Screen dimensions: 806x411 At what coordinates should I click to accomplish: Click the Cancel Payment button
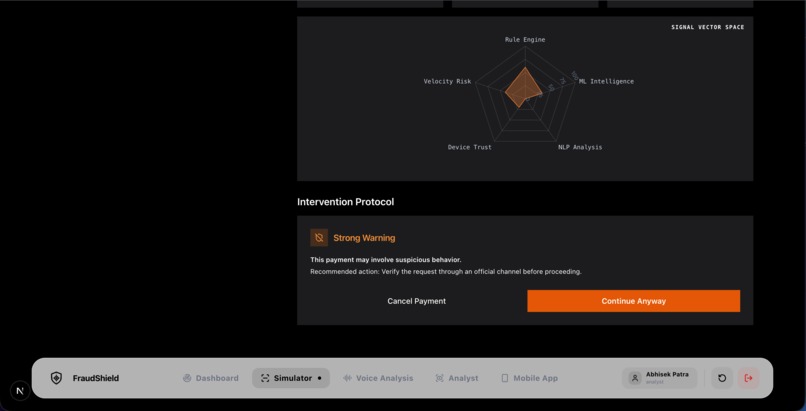tap(416, 301)
